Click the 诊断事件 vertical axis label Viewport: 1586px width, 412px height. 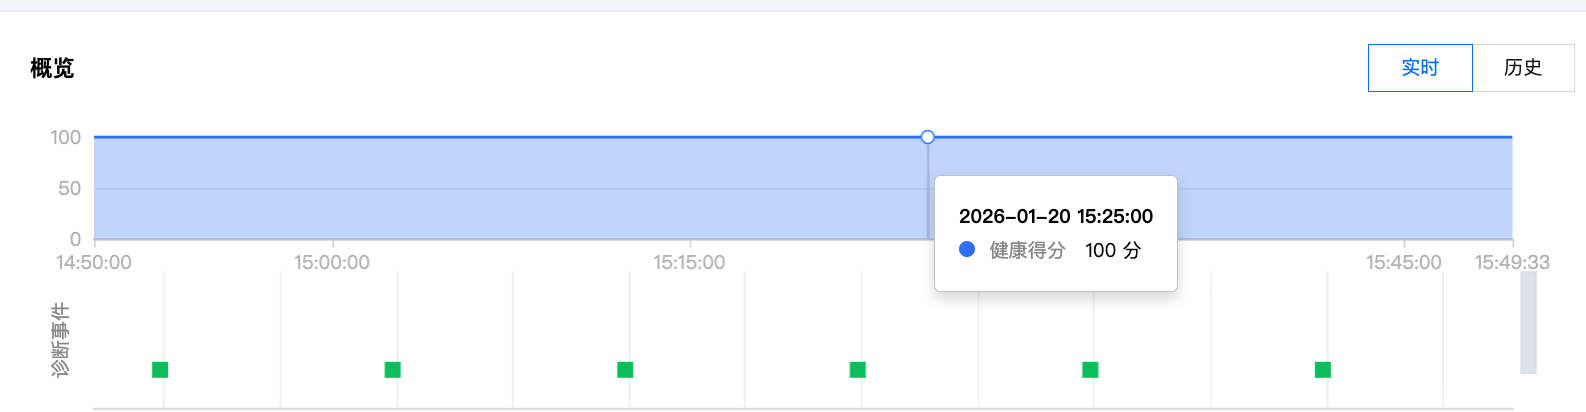pyautogui.click(x=61, y=340)
